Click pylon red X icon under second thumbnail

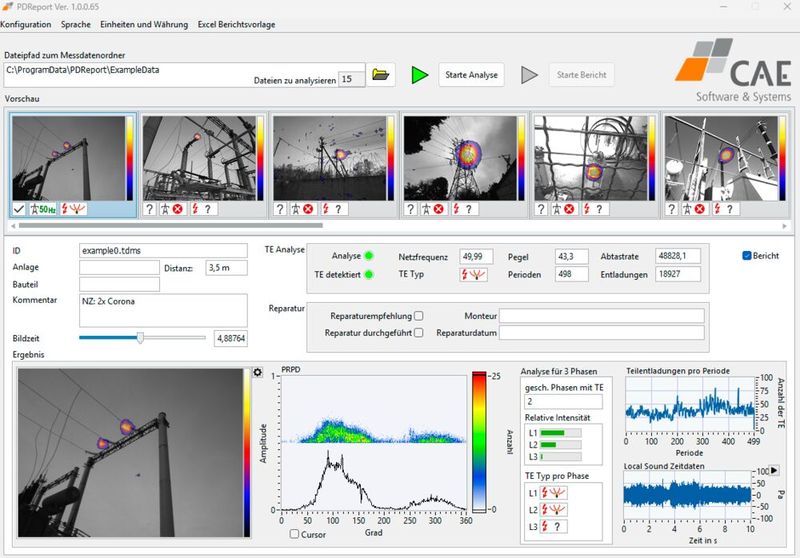click(x=172, y=209)
